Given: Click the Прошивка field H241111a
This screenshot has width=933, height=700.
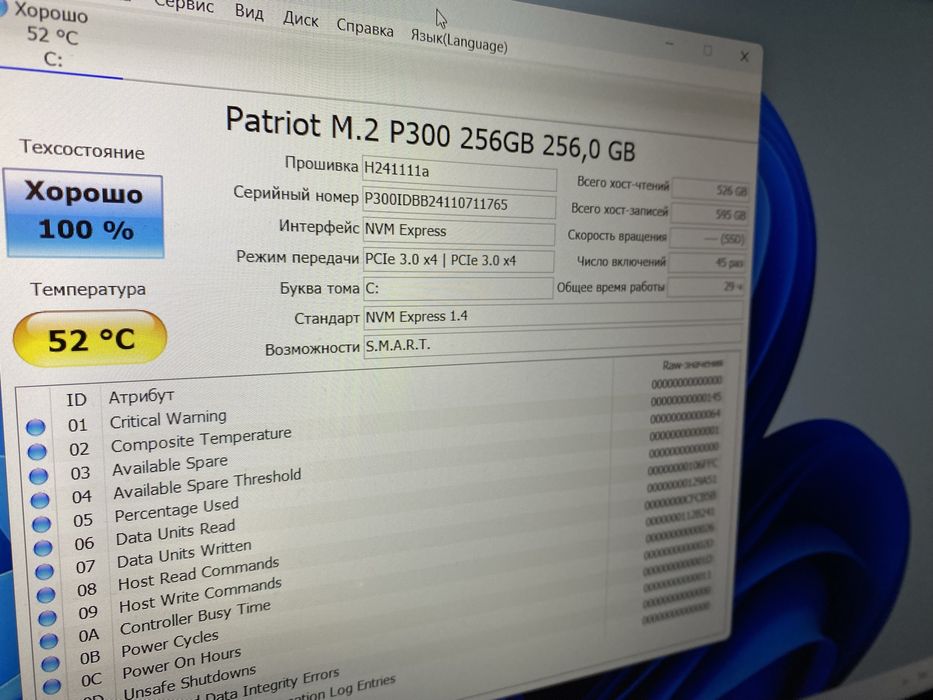Looking at the screenshot, I should click(x=459, y=176).
